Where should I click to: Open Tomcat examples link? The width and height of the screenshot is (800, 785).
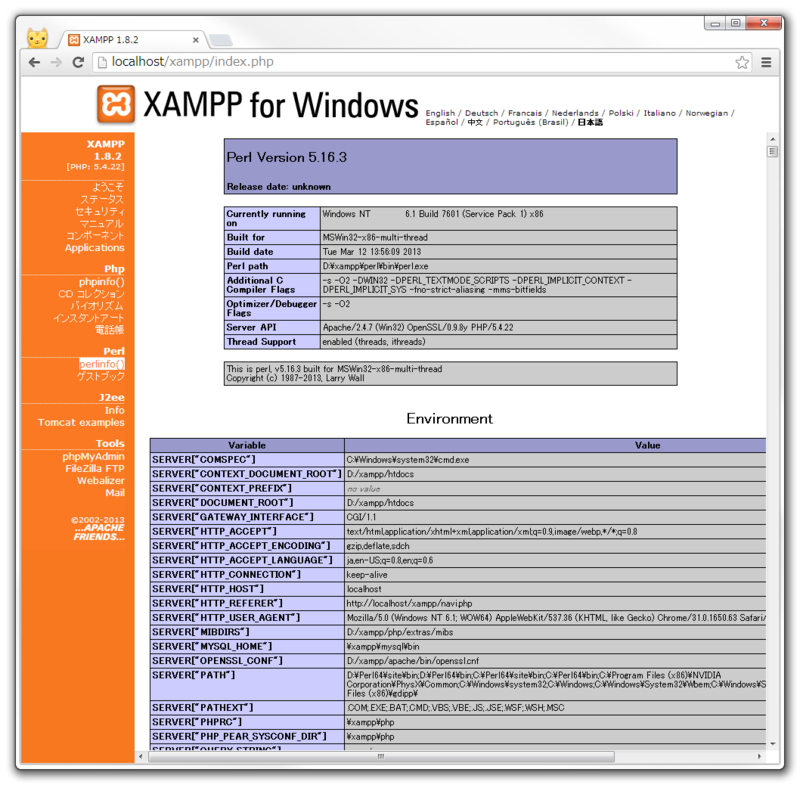[x=81, y=422]
